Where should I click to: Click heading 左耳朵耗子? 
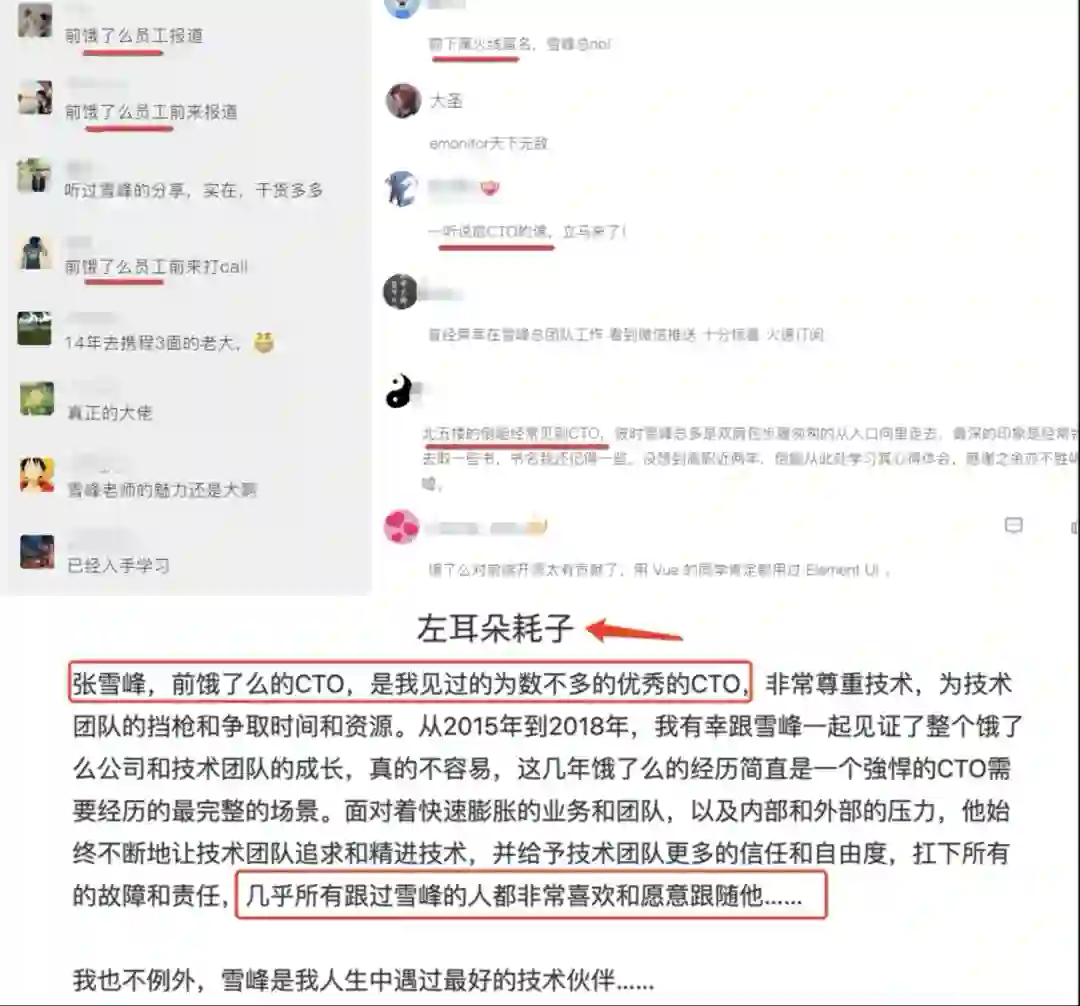(x=495, y=629)
